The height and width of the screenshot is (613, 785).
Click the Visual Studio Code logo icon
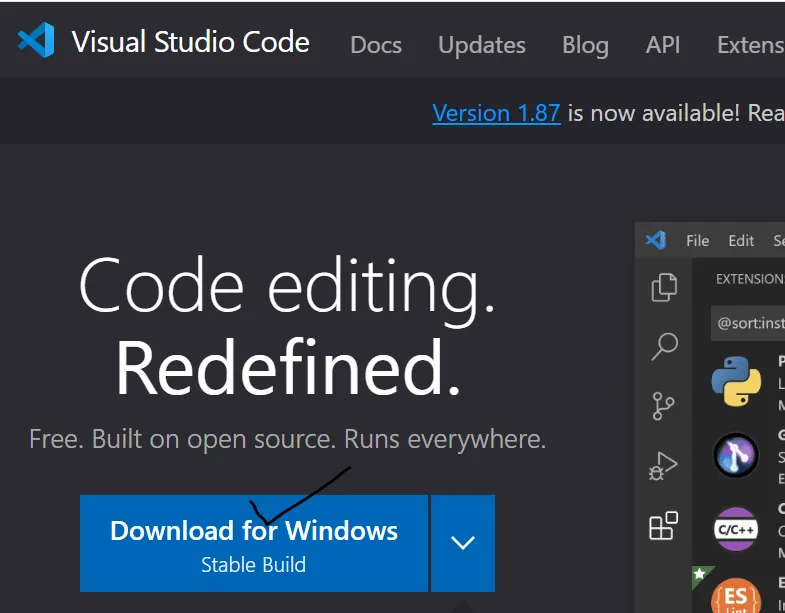click(36, 40)
